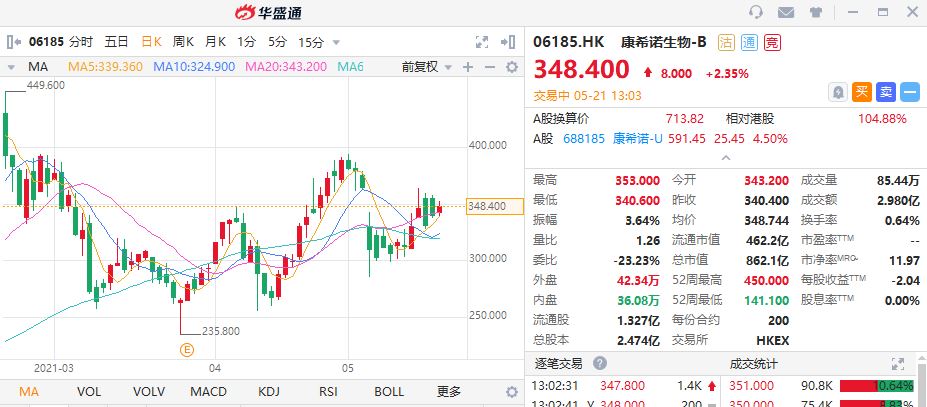Toggle BOLL indicator
927x407 pixels.
388,392
